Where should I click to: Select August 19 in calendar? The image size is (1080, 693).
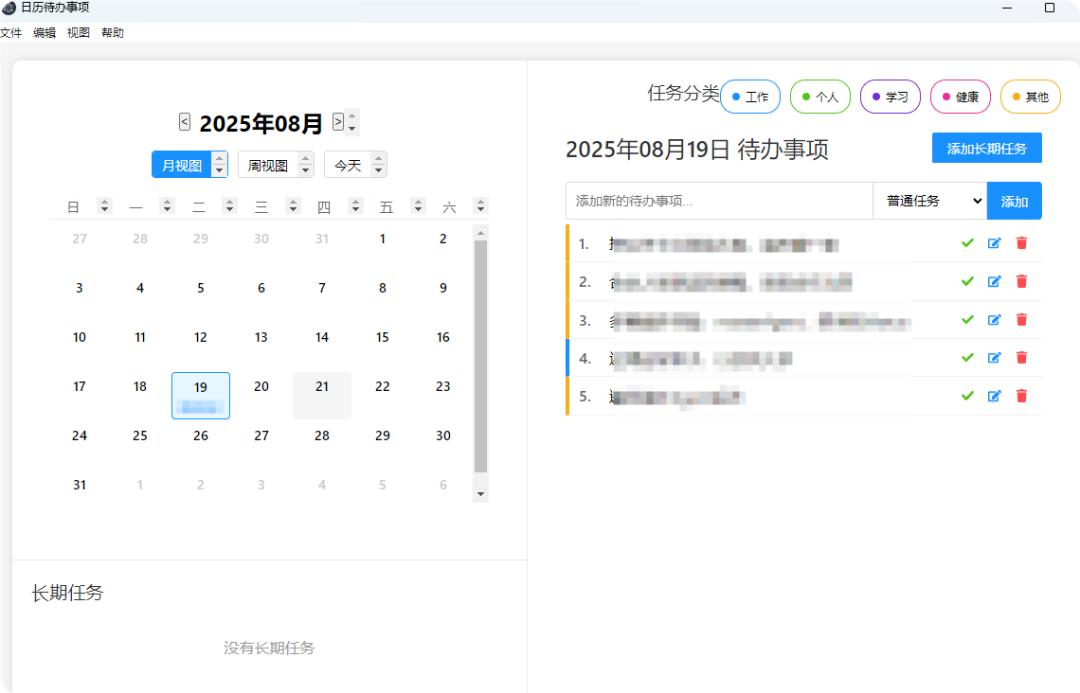click(x=200, y=395)
